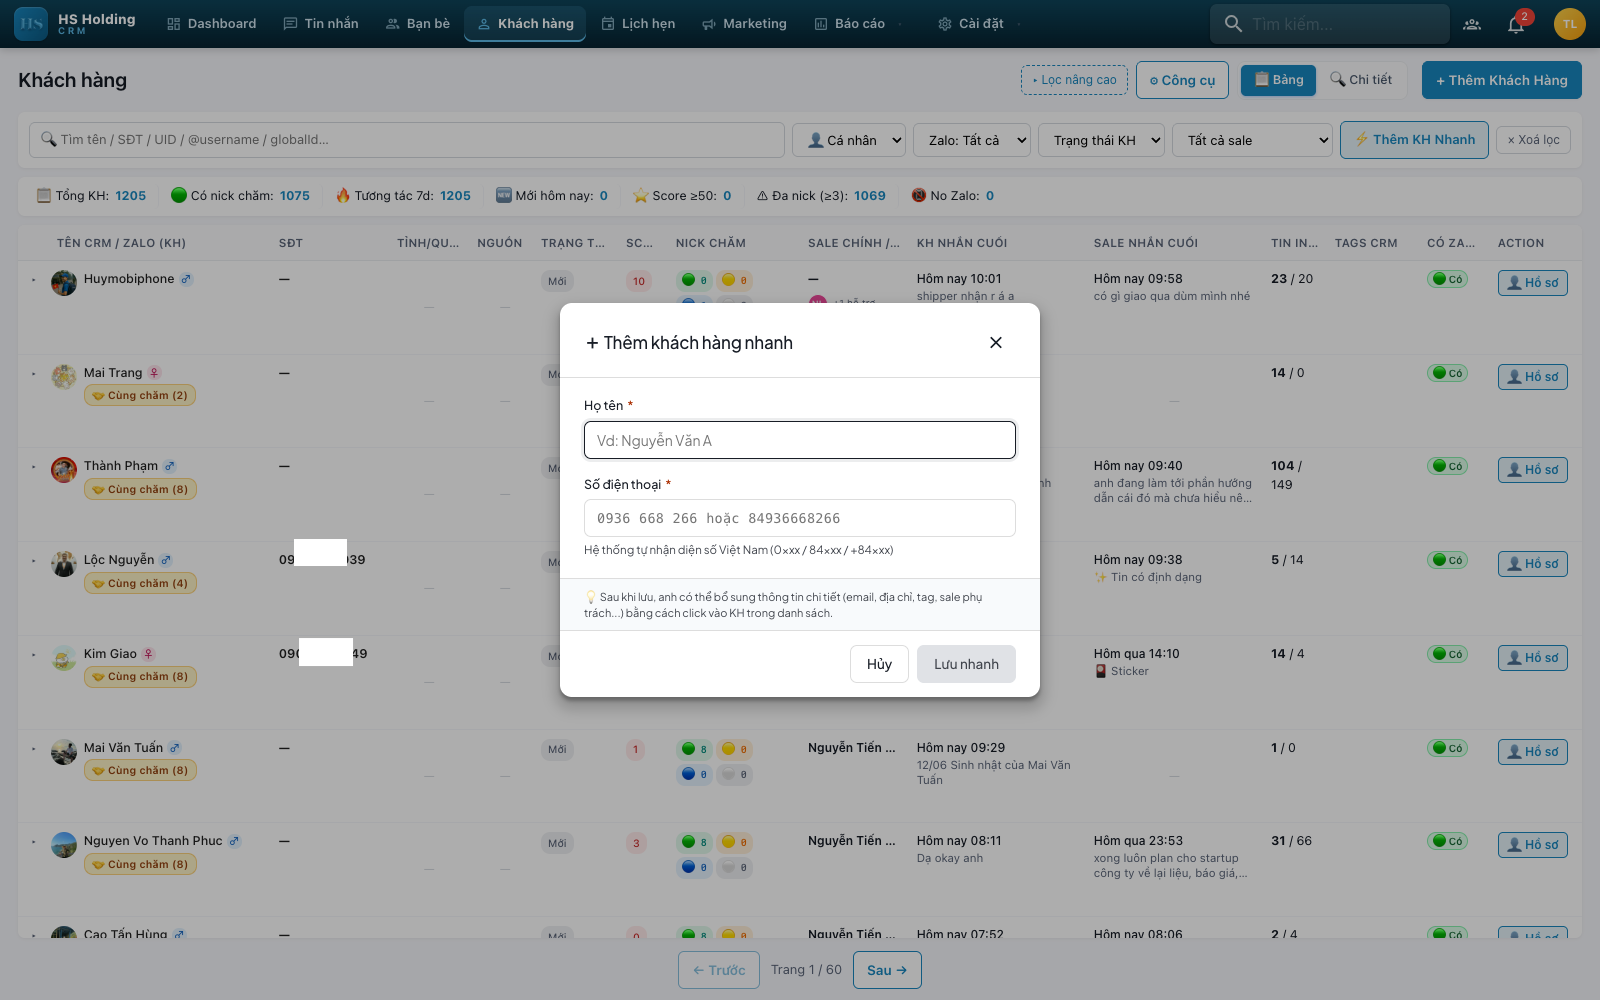Expand the Huymobiphone row

click(33, 280)
